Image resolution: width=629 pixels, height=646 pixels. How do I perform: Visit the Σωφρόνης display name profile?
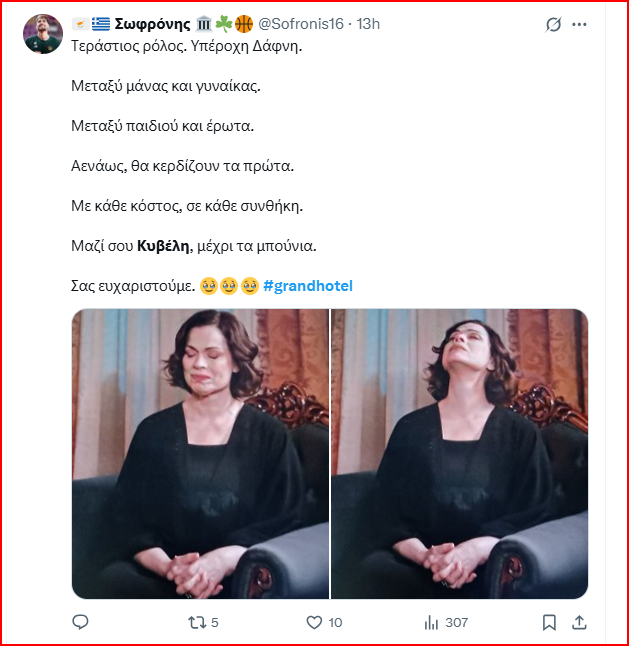pos(152,24)
